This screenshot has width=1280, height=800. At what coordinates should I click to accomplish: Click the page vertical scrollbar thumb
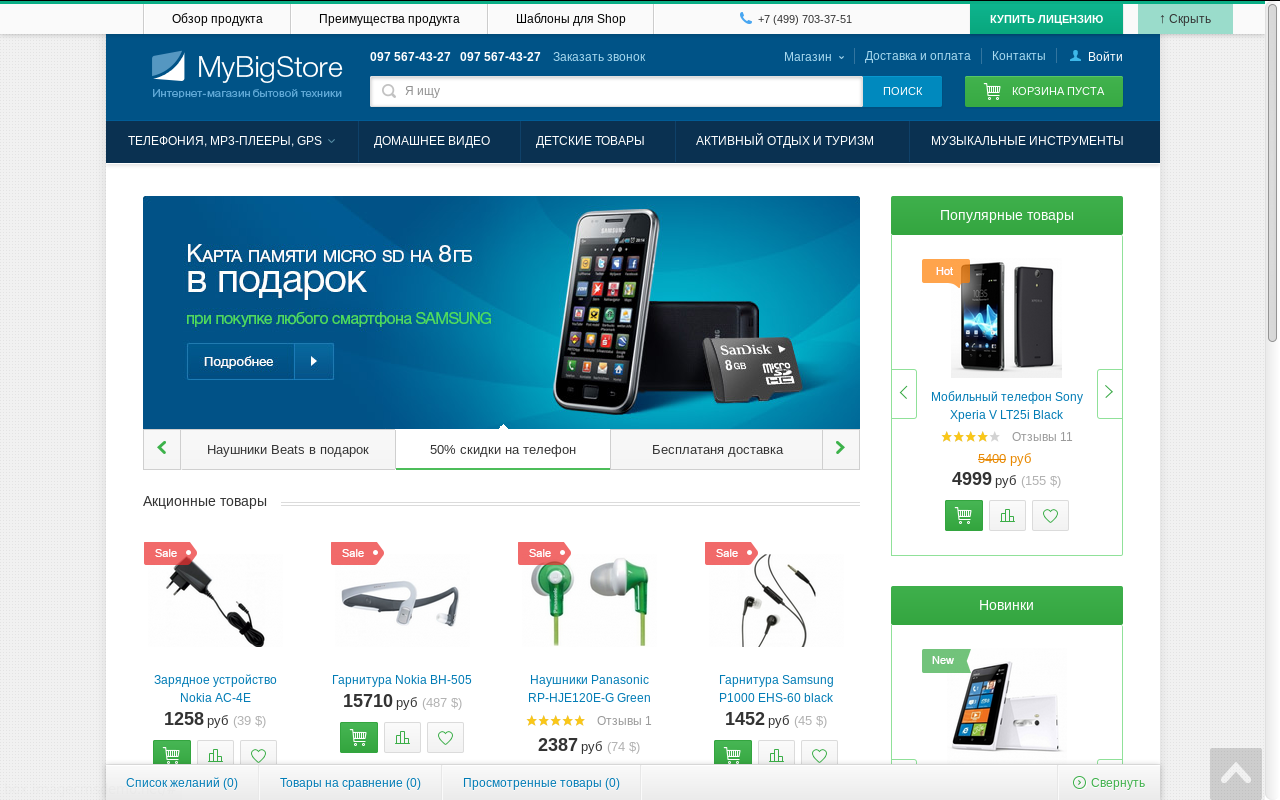1272,175
